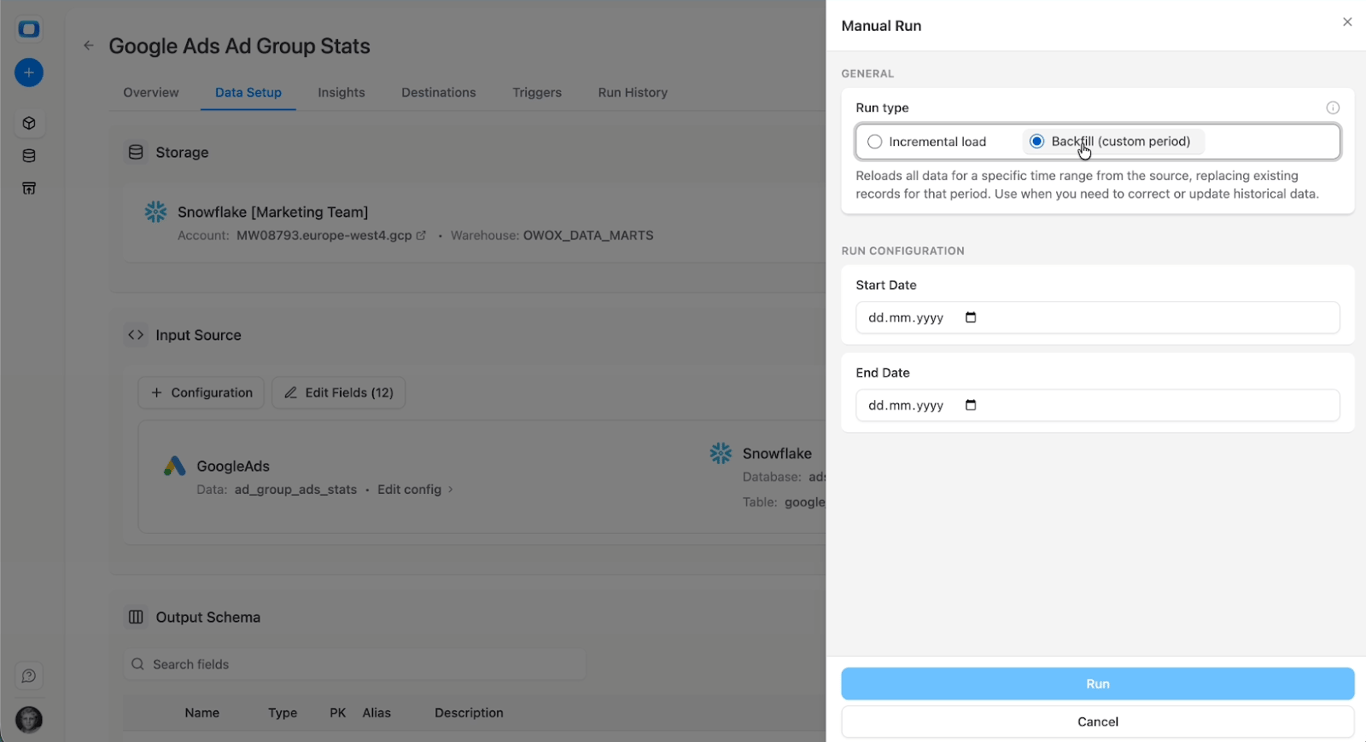Screen dimensions: 1366x742
Task: Open the Destinations tab
Action: (439, 92)
